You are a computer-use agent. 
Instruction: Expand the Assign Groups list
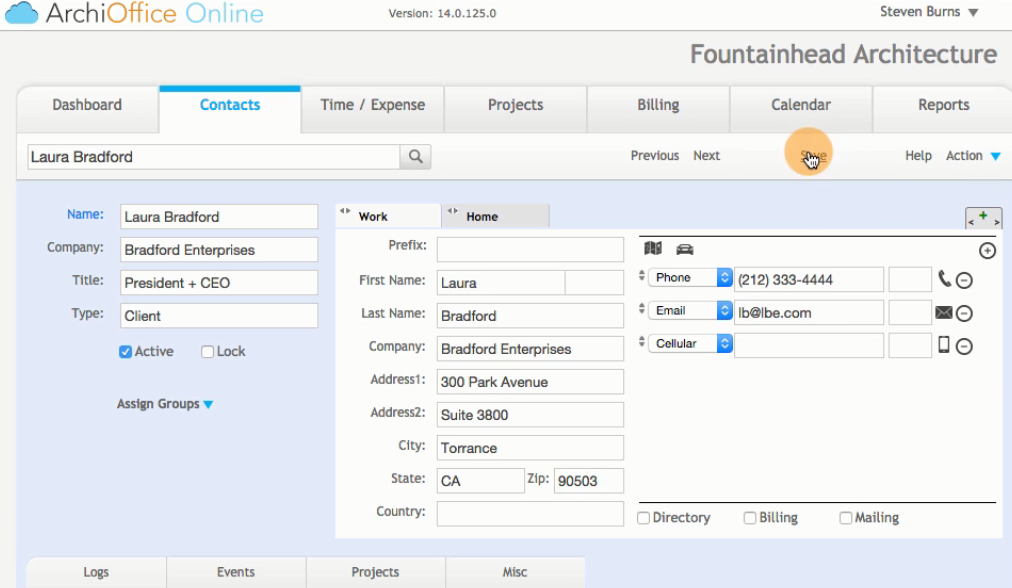165,404
